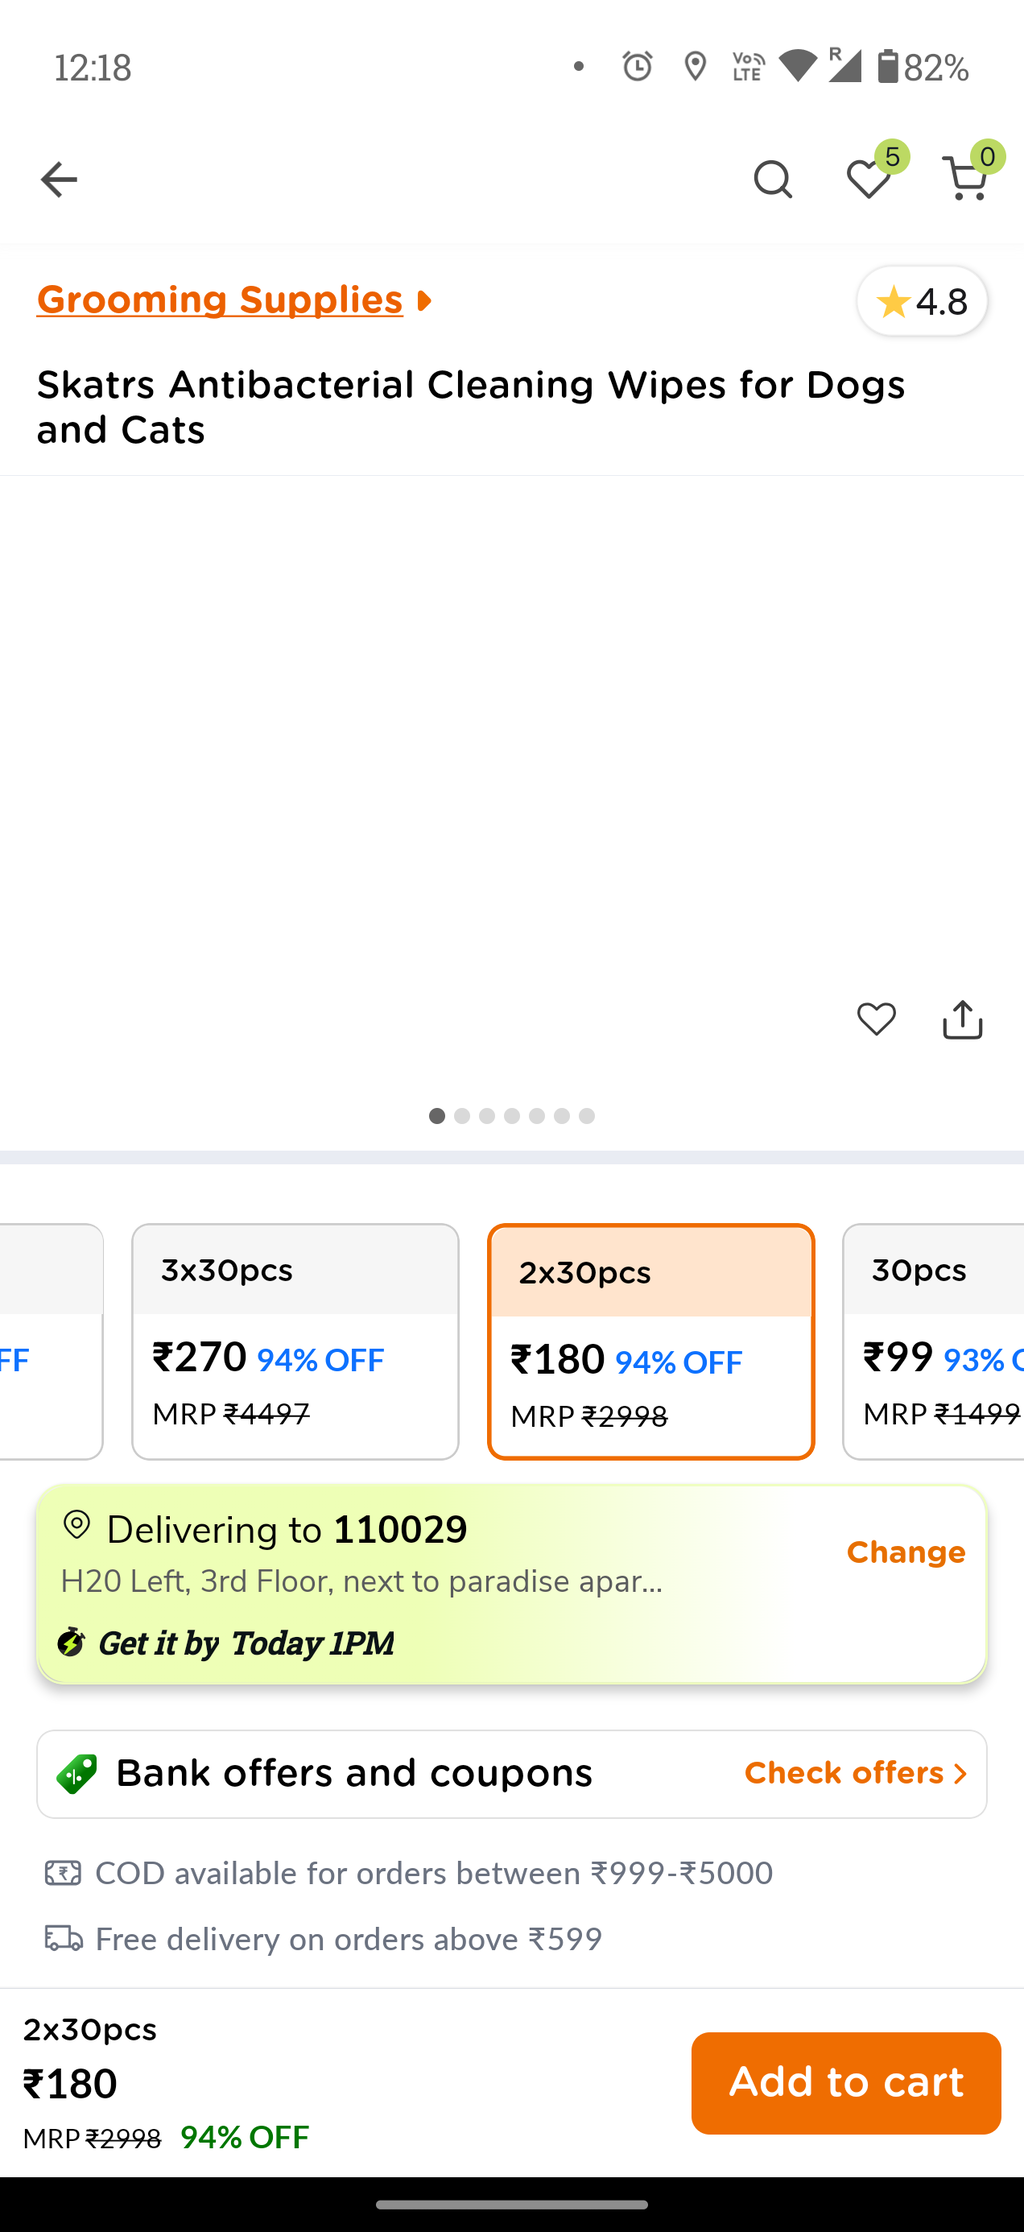Open search with the magnifier icon
1024x2232 pixels.
tap(772, 180)
